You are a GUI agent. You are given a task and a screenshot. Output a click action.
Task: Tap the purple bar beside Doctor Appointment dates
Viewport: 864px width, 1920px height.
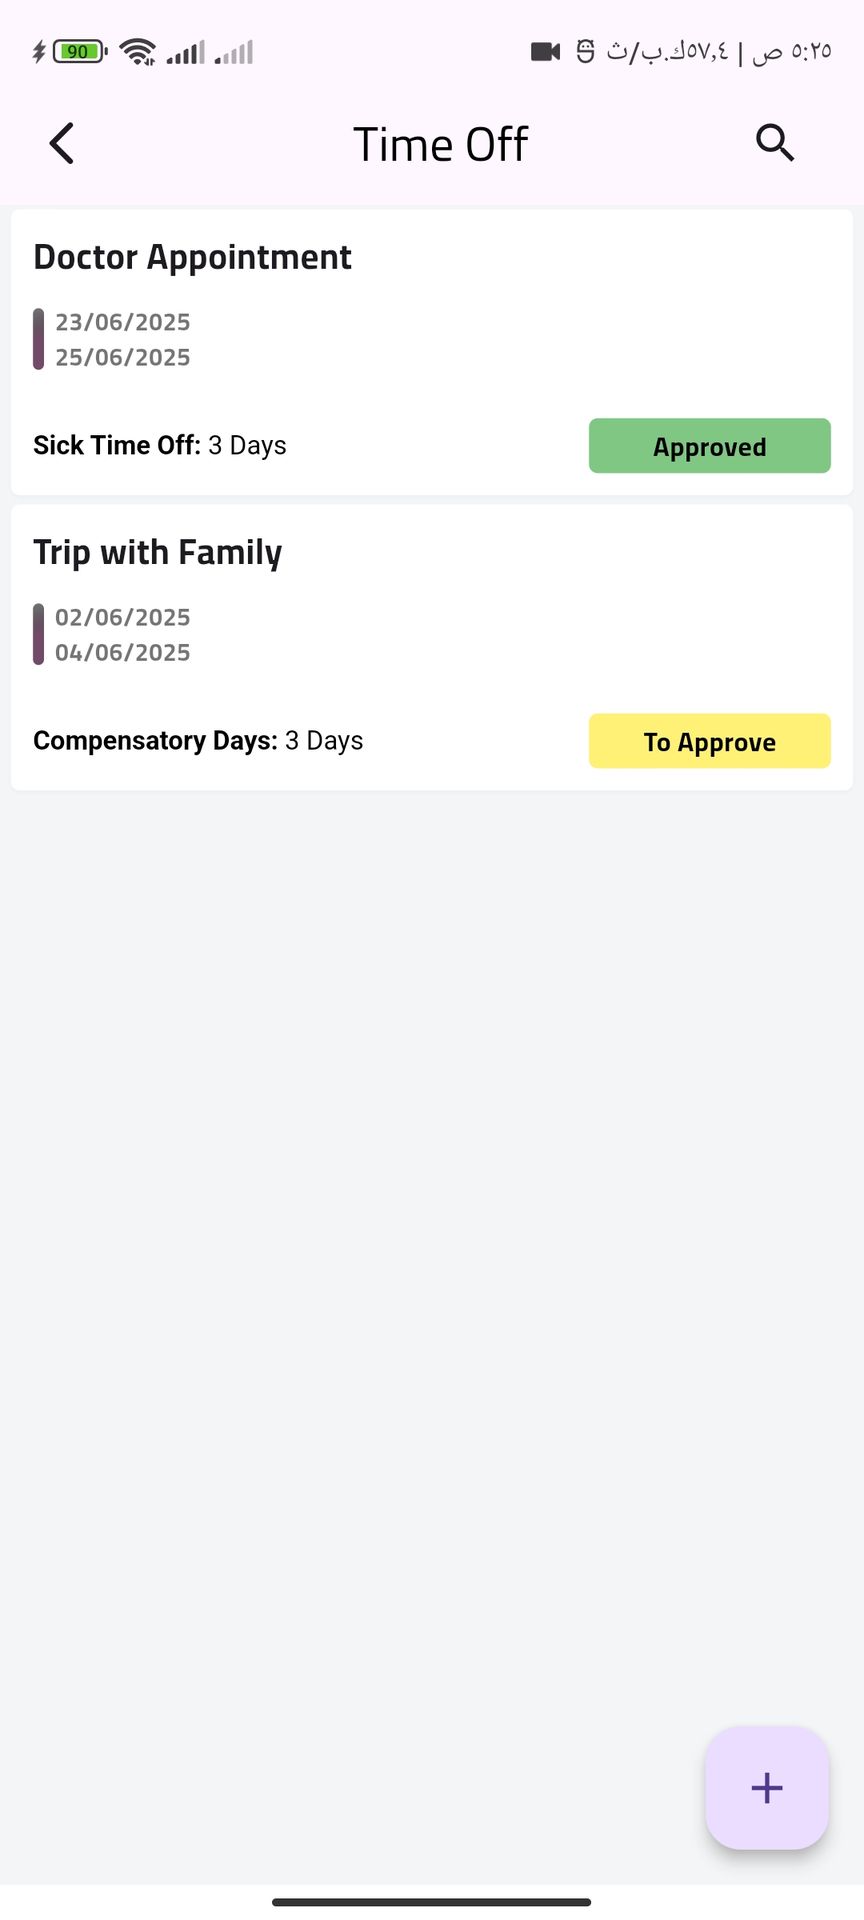coord(39,339)
